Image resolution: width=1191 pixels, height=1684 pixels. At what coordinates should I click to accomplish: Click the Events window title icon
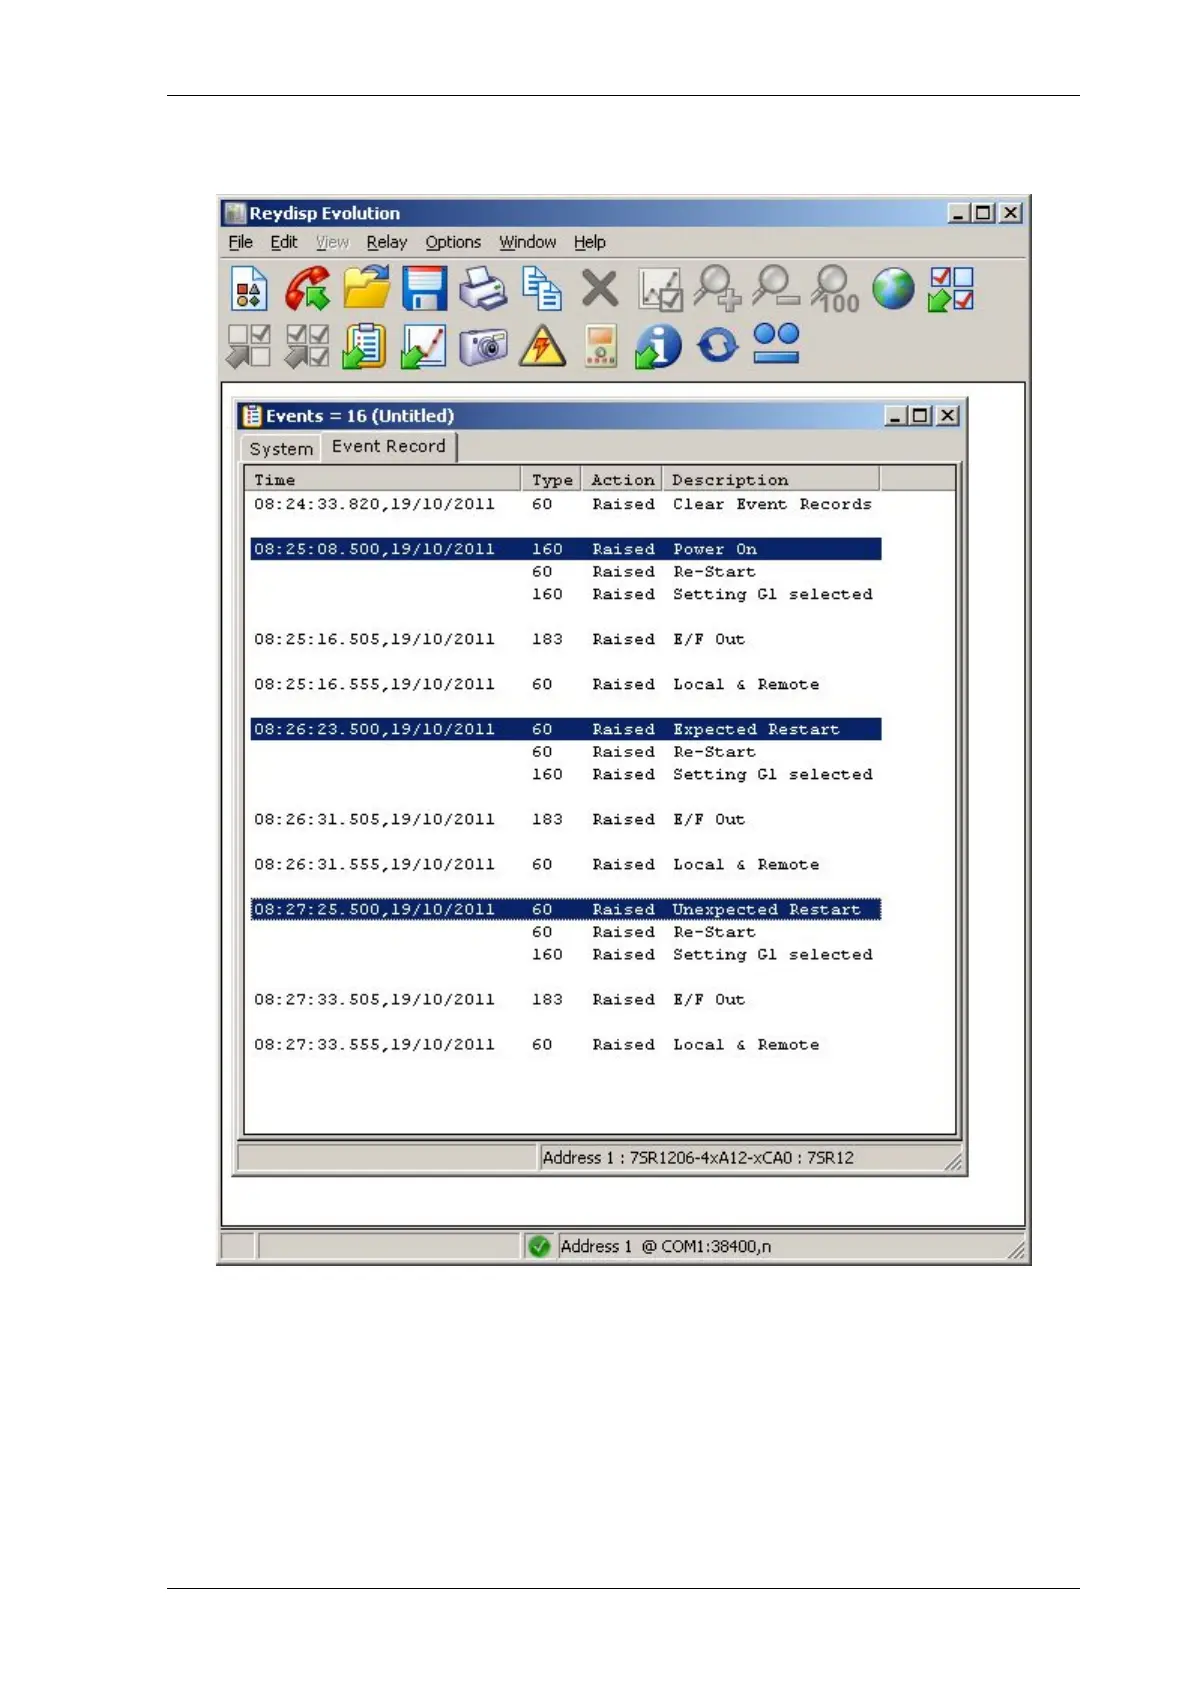[252, 416]
